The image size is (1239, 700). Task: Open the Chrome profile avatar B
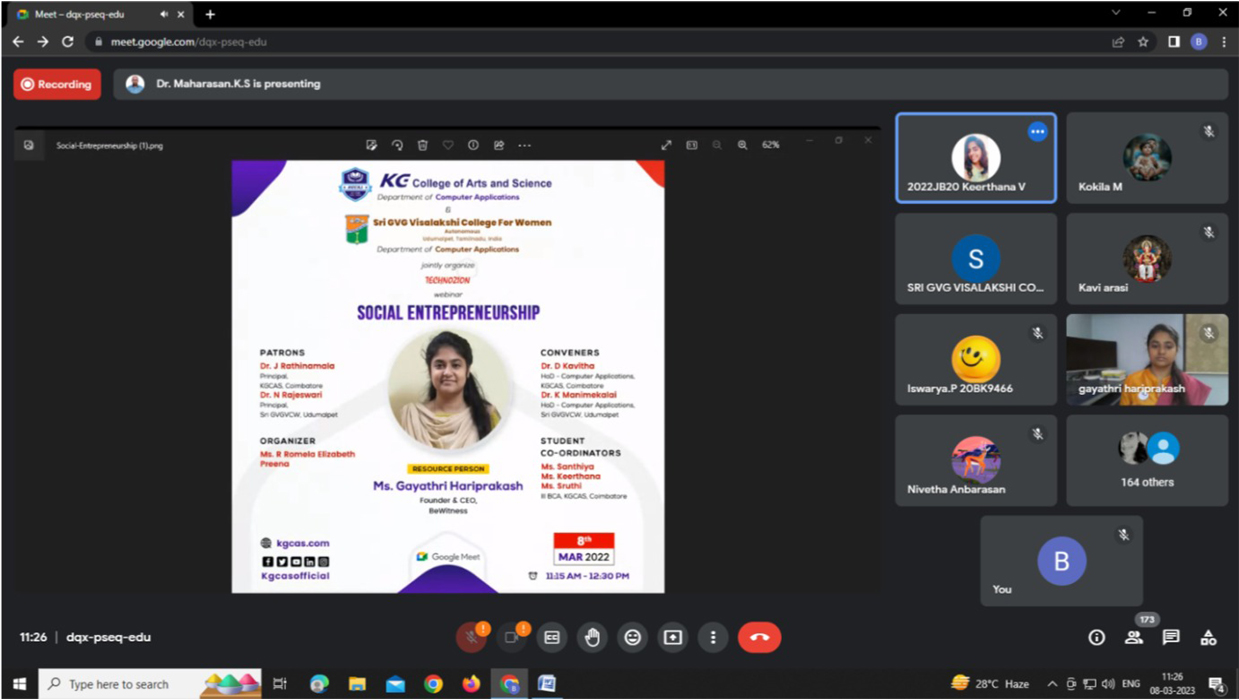coord(1199,42)
